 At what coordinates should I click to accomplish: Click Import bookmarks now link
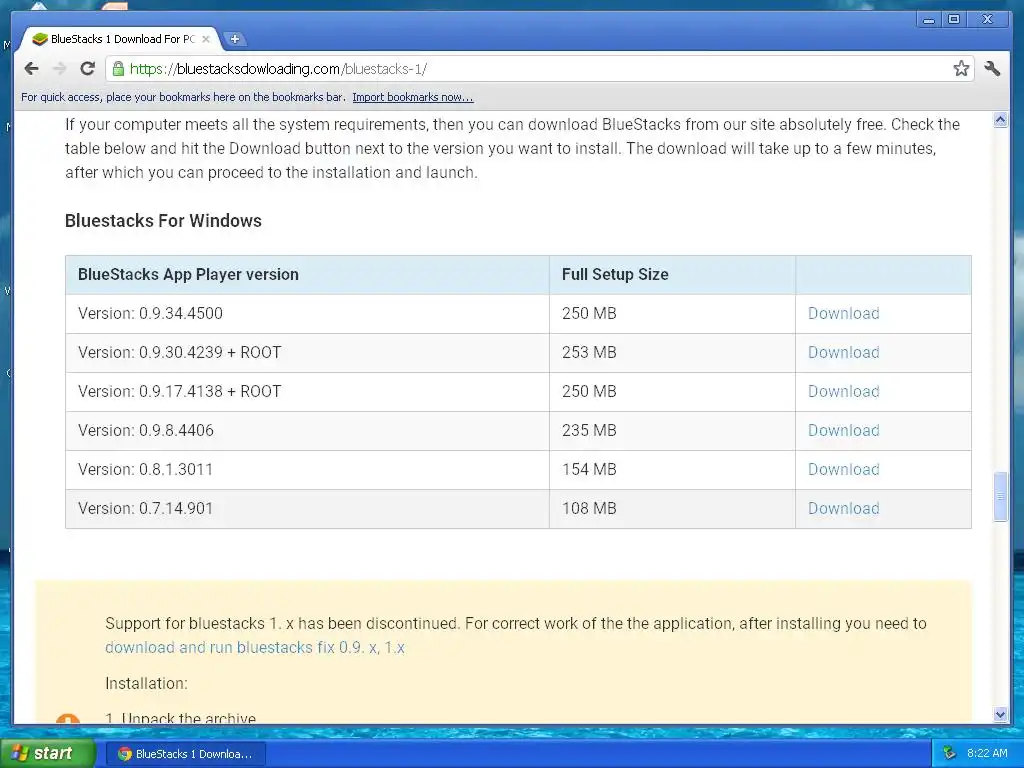[413, 97]
